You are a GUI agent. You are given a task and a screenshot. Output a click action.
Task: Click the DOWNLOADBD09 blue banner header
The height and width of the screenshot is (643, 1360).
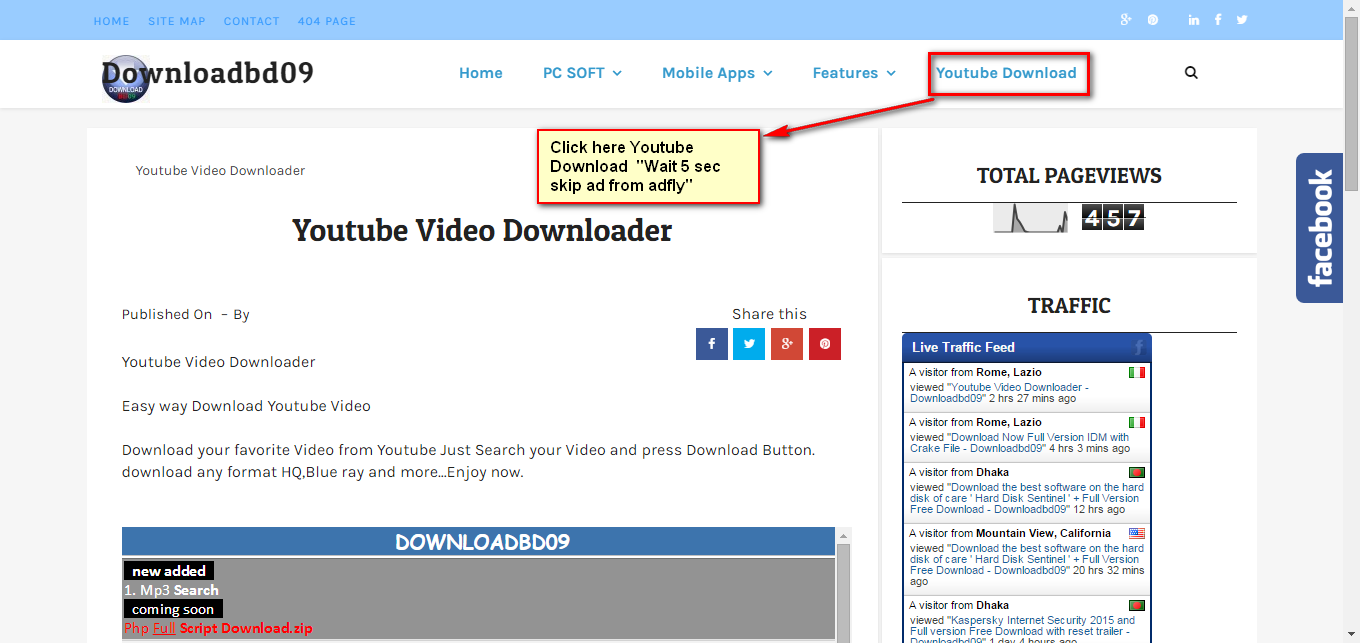tap(478, 542)
